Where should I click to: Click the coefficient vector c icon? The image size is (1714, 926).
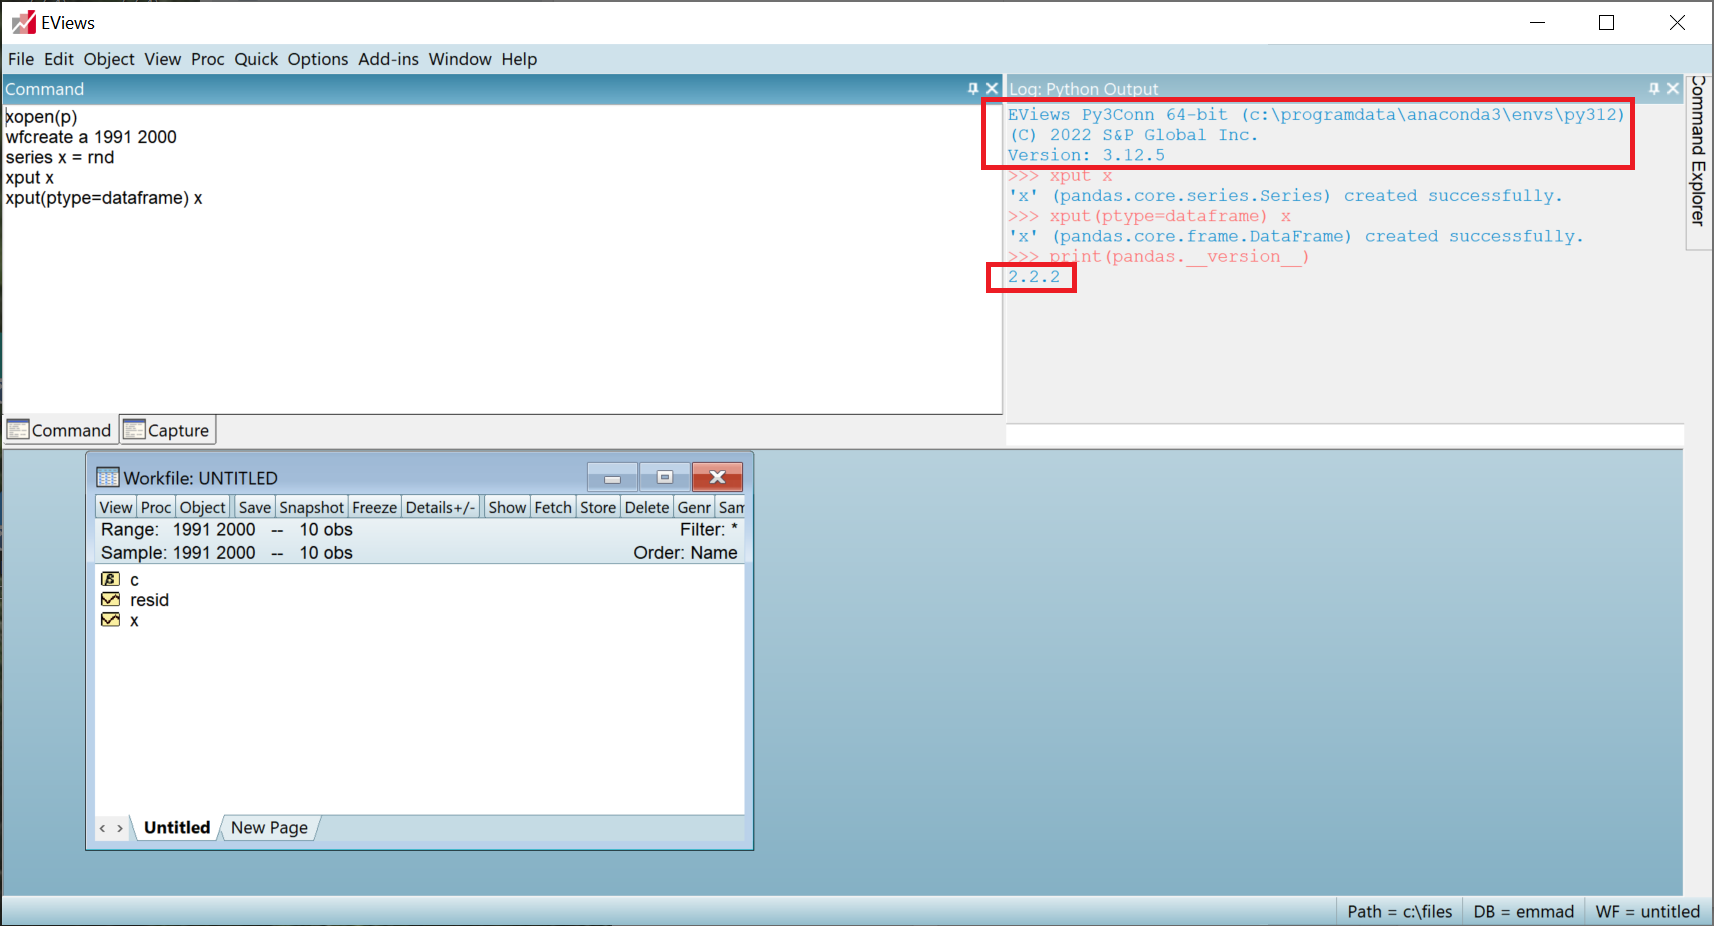110,579
